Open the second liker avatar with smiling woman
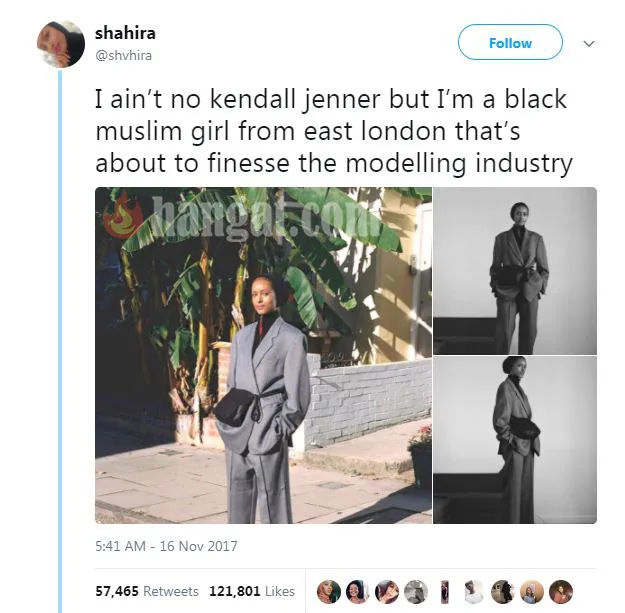This screenshot has width=625, height=613. pyautogui.click(x=358, y=591)
